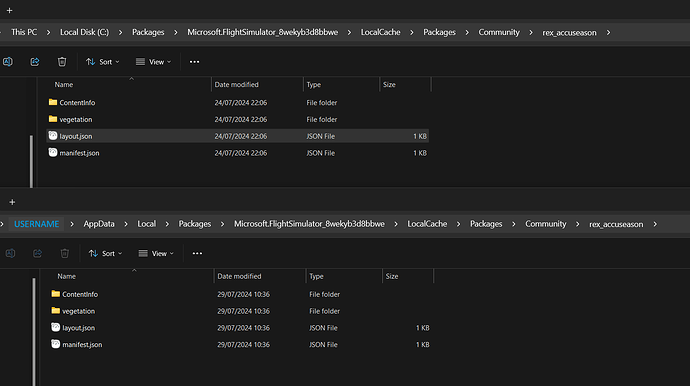Click the Share icon in top window toolbar

tap(35, 62)
